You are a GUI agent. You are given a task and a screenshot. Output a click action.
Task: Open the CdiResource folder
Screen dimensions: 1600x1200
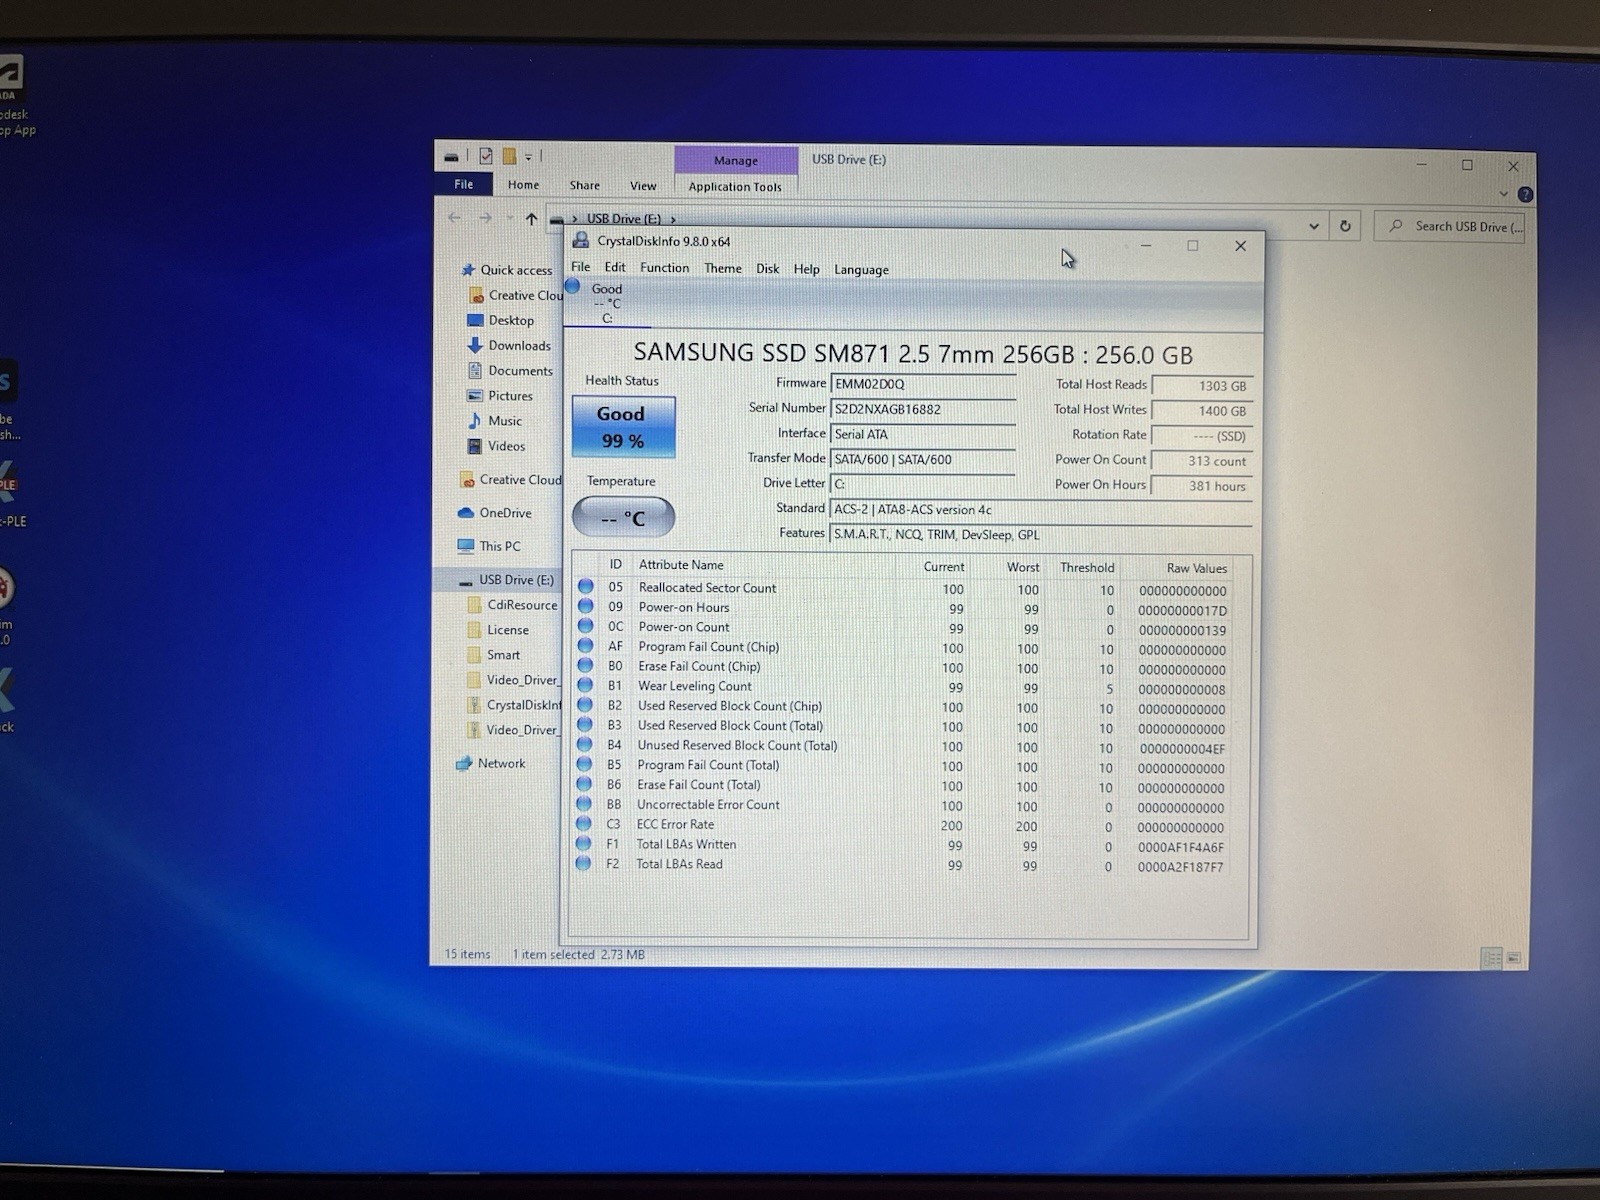click(x=512, y=605)
